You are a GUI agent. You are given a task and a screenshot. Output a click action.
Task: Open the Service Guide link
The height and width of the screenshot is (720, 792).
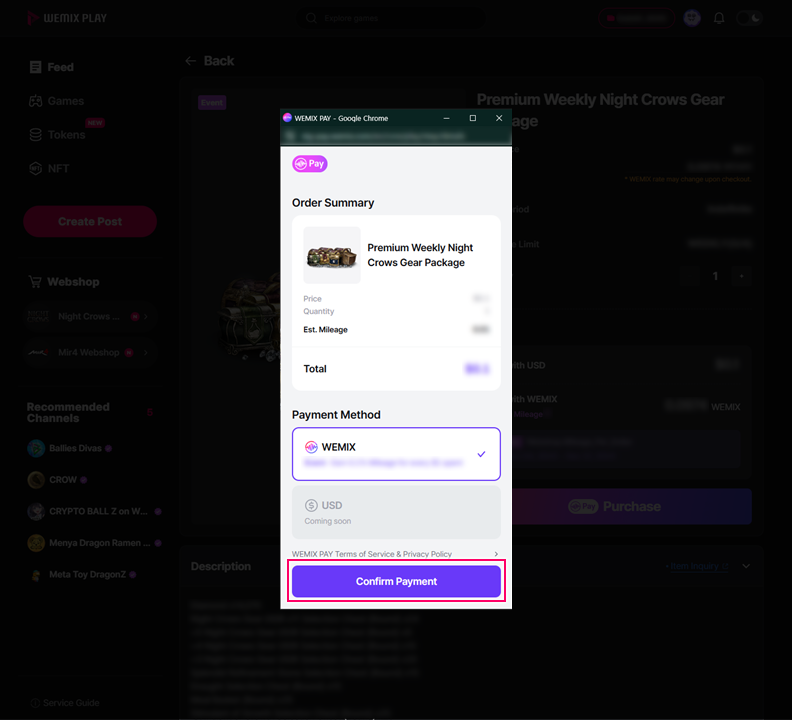(x=65, y=703)
